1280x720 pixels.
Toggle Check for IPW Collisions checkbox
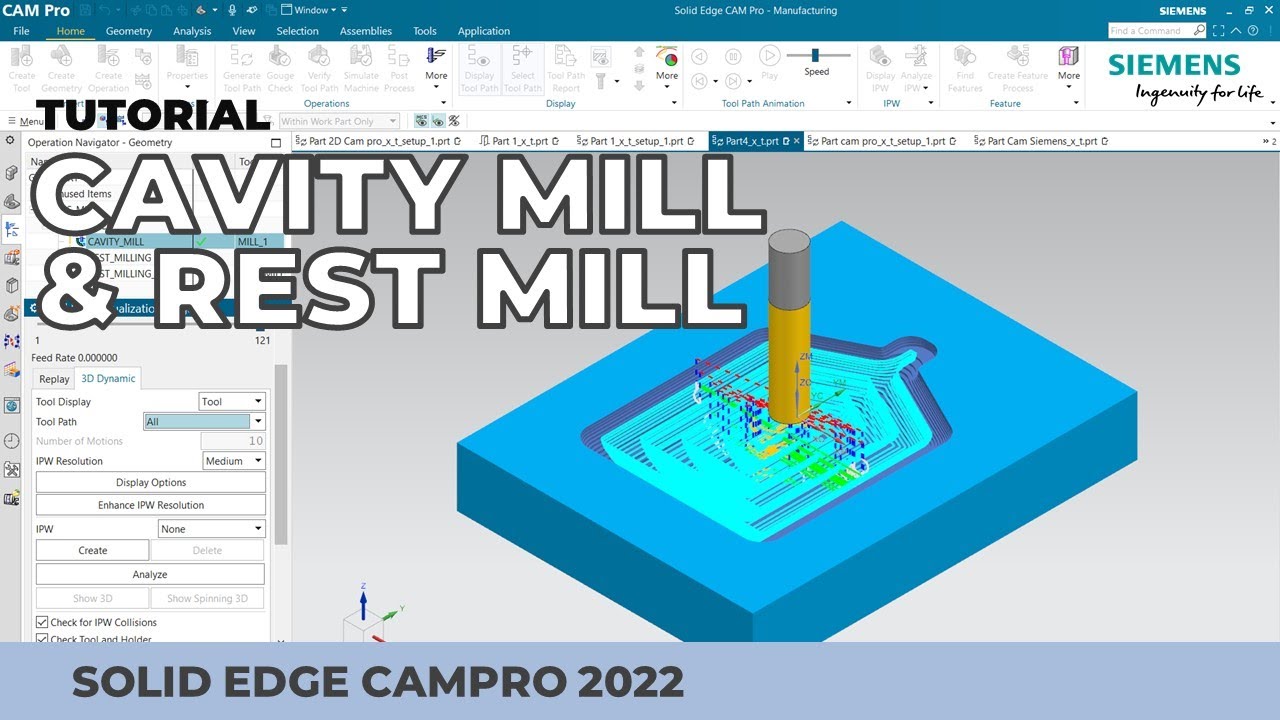coord(42,622)
